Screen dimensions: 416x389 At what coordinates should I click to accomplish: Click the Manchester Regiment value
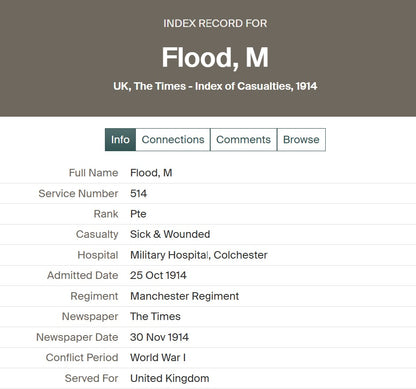pos(184,296)
